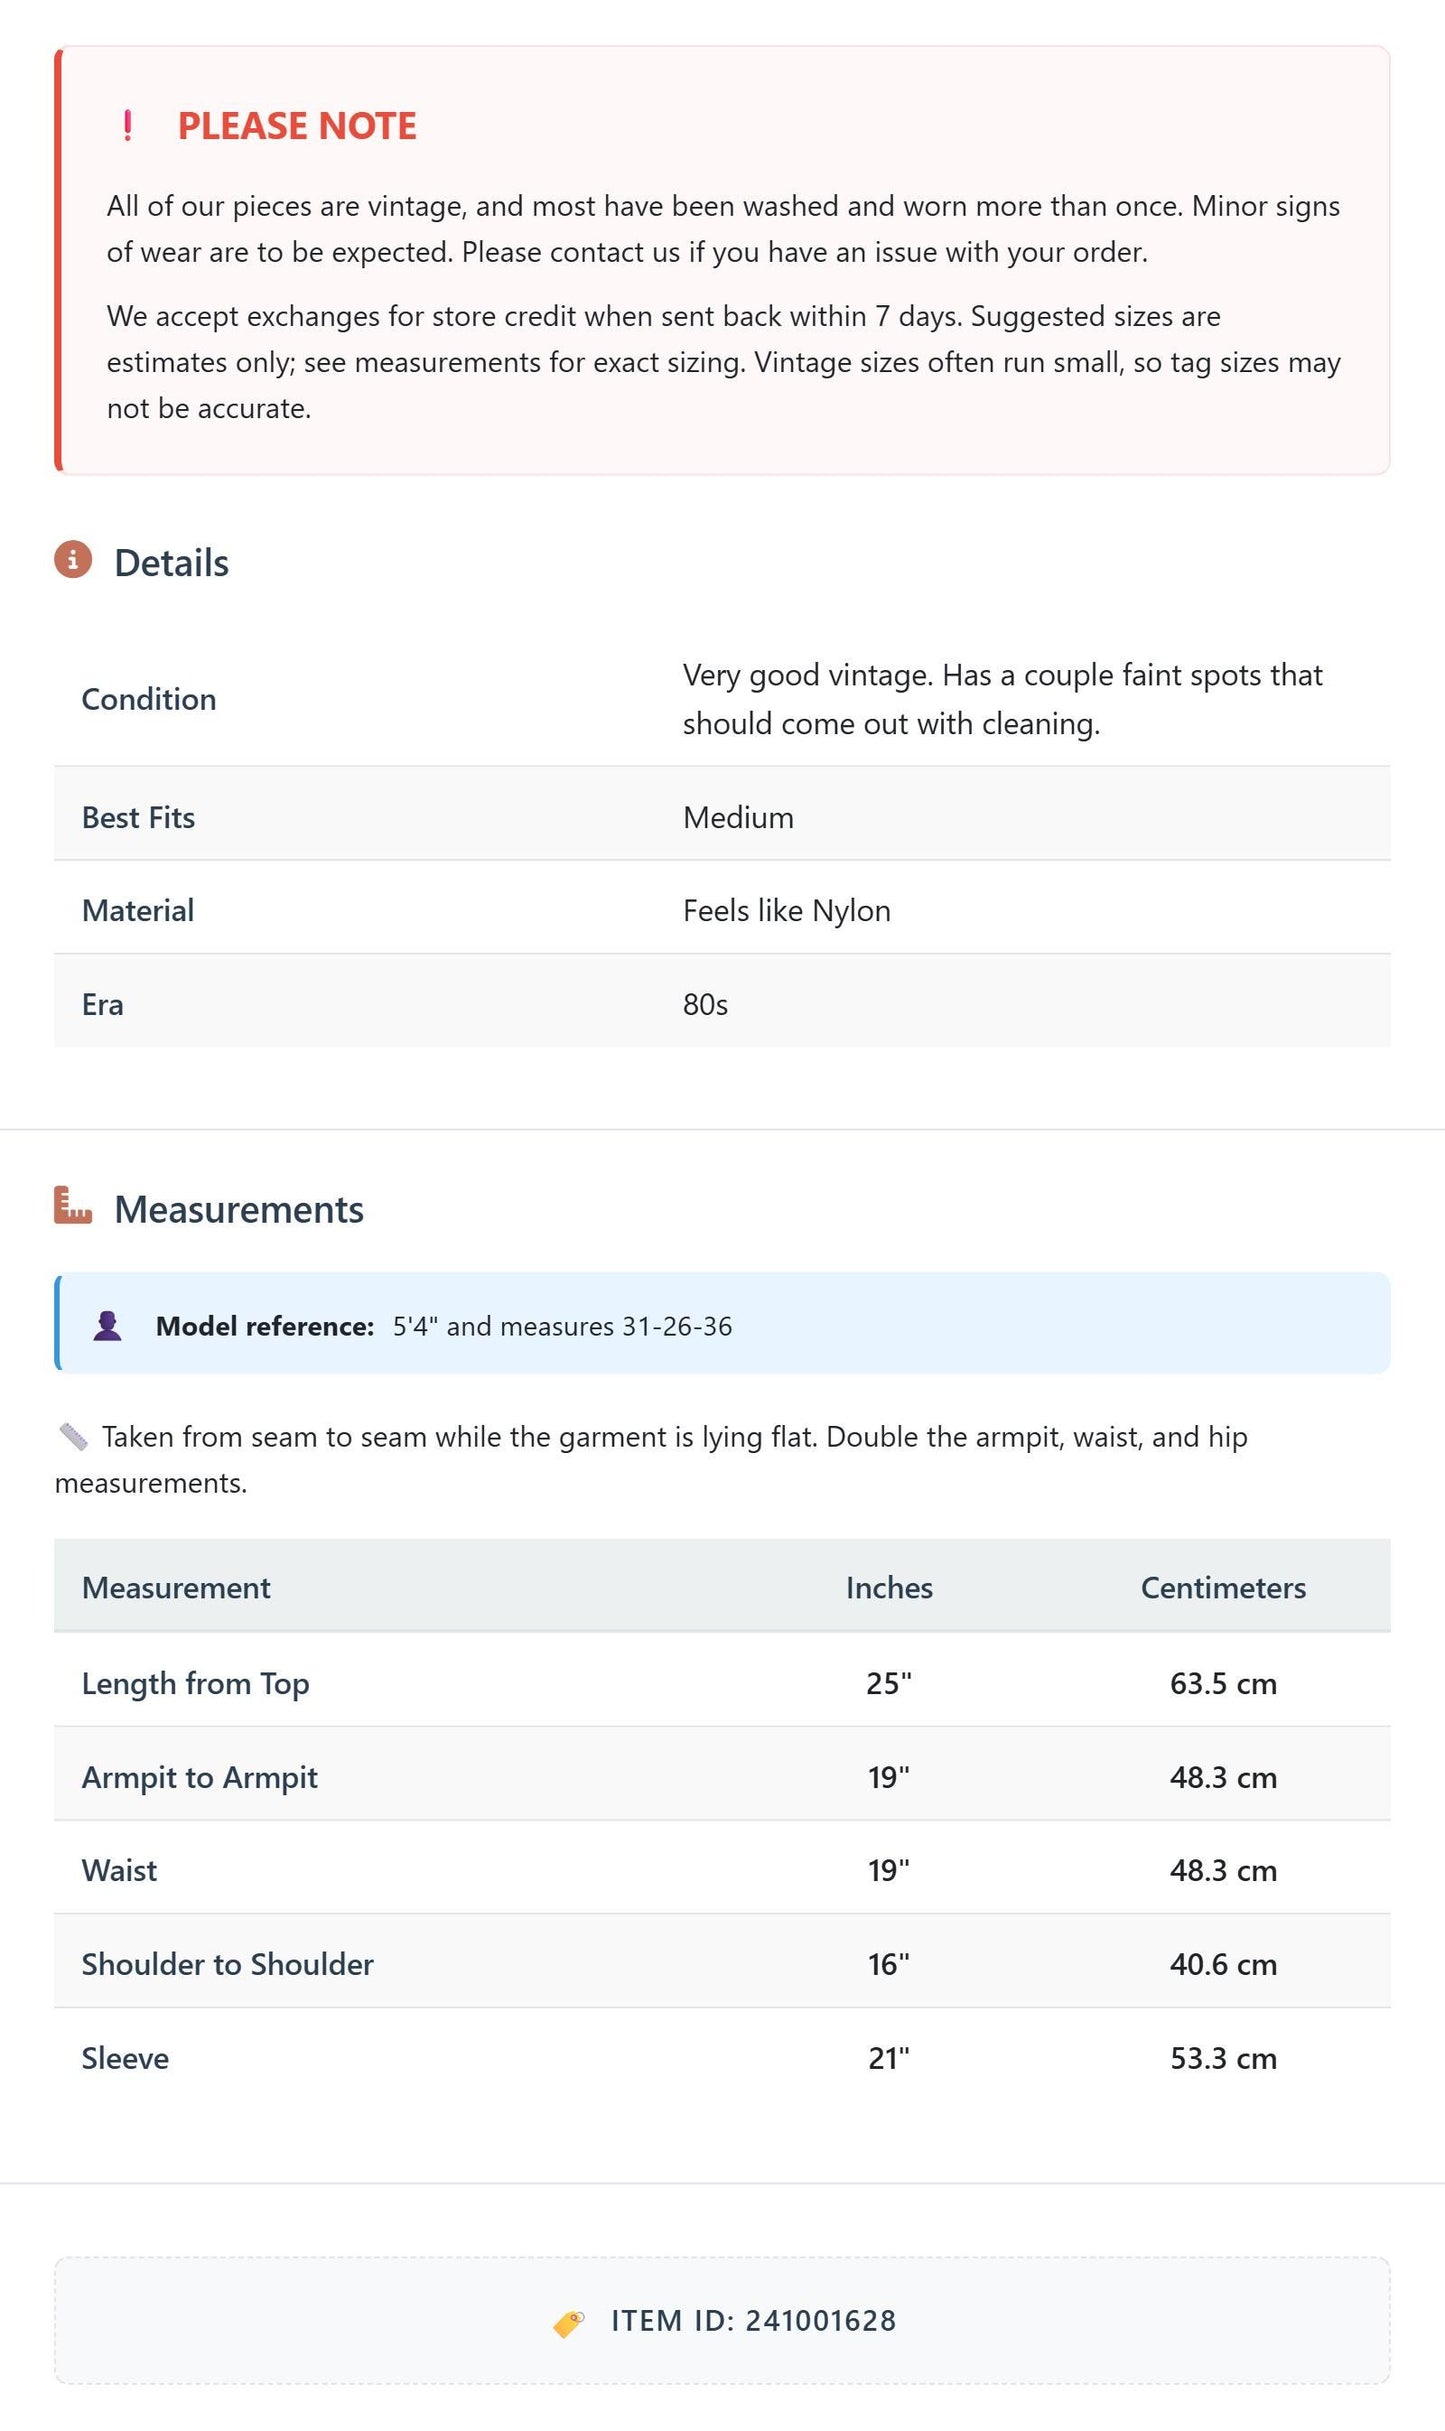The width and height of the screenshot is (1445, 2431).
Task: Select the Feels like Nylon material value
Action: (787, 911)
